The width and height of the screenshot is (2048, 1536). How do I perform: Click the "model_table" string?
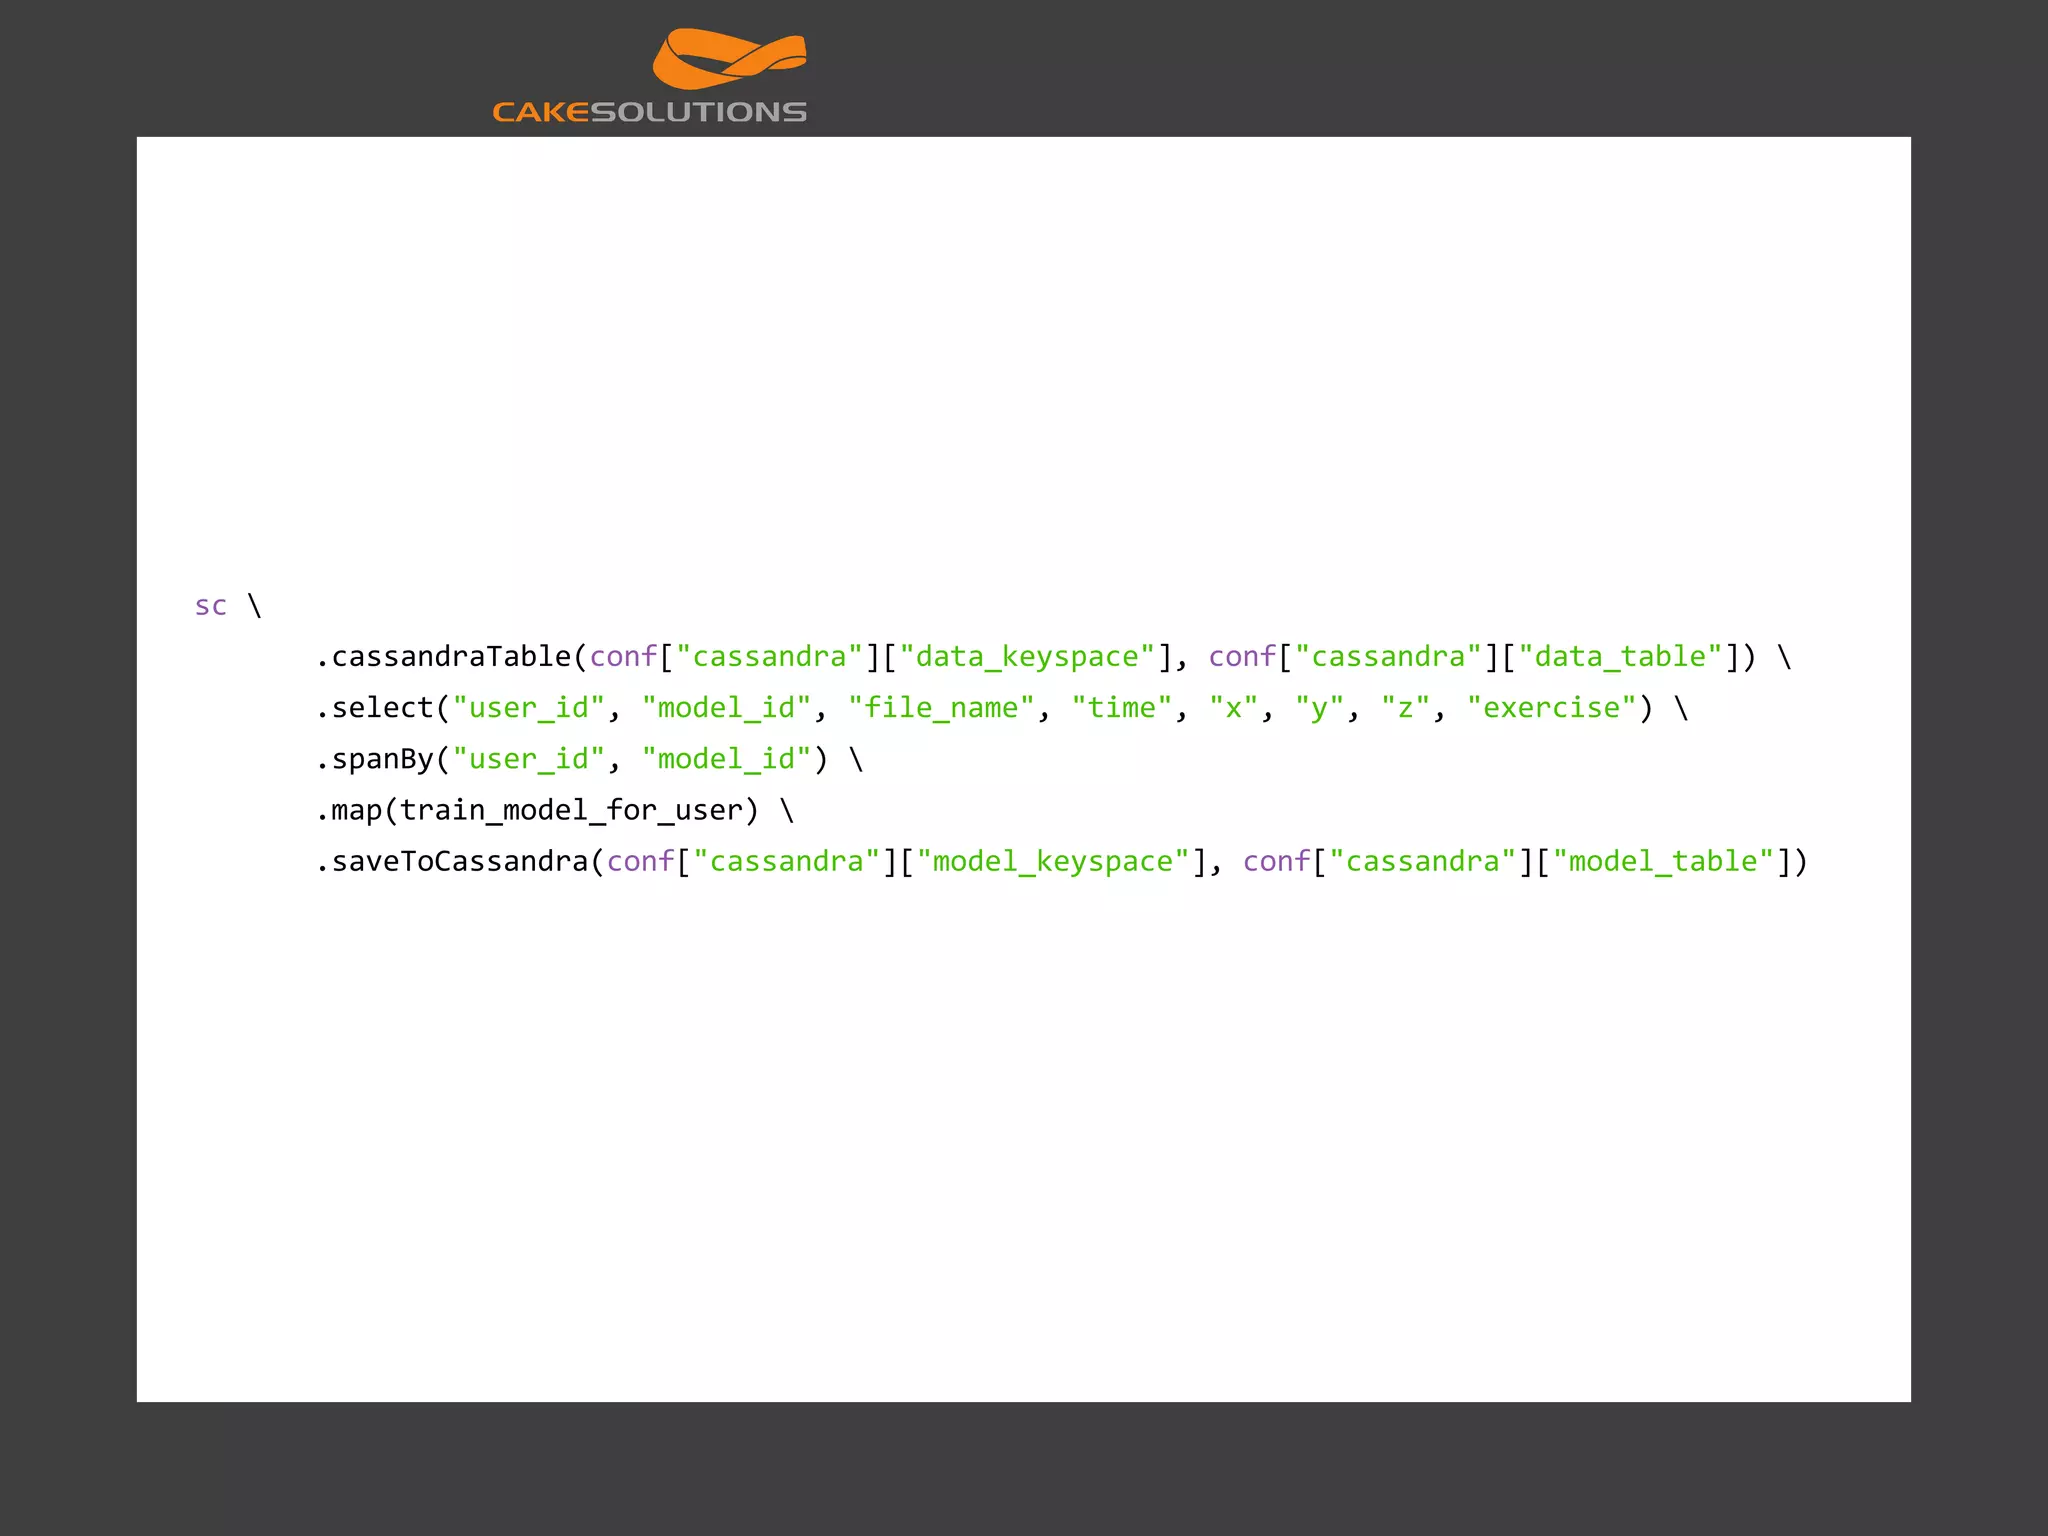(1662, 861)
